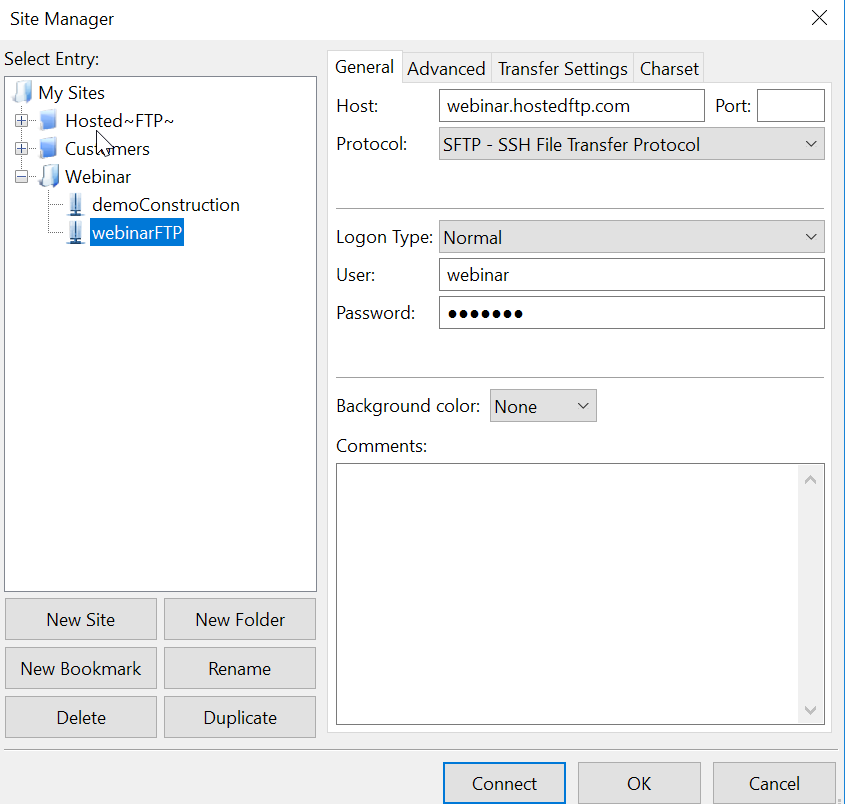Open the Protocol dropdown
Image resolution: width=845 pixels, height=804 pixels.
pos(632,144)
